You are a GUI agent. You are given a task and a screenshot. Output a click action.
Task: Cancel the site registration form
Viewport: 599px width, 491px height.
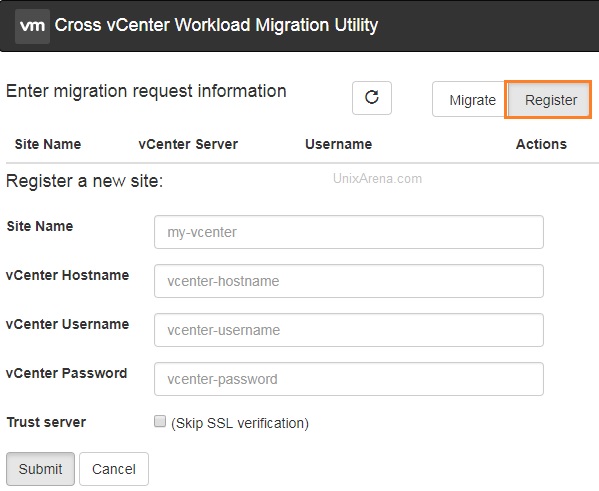pos(114,469)
